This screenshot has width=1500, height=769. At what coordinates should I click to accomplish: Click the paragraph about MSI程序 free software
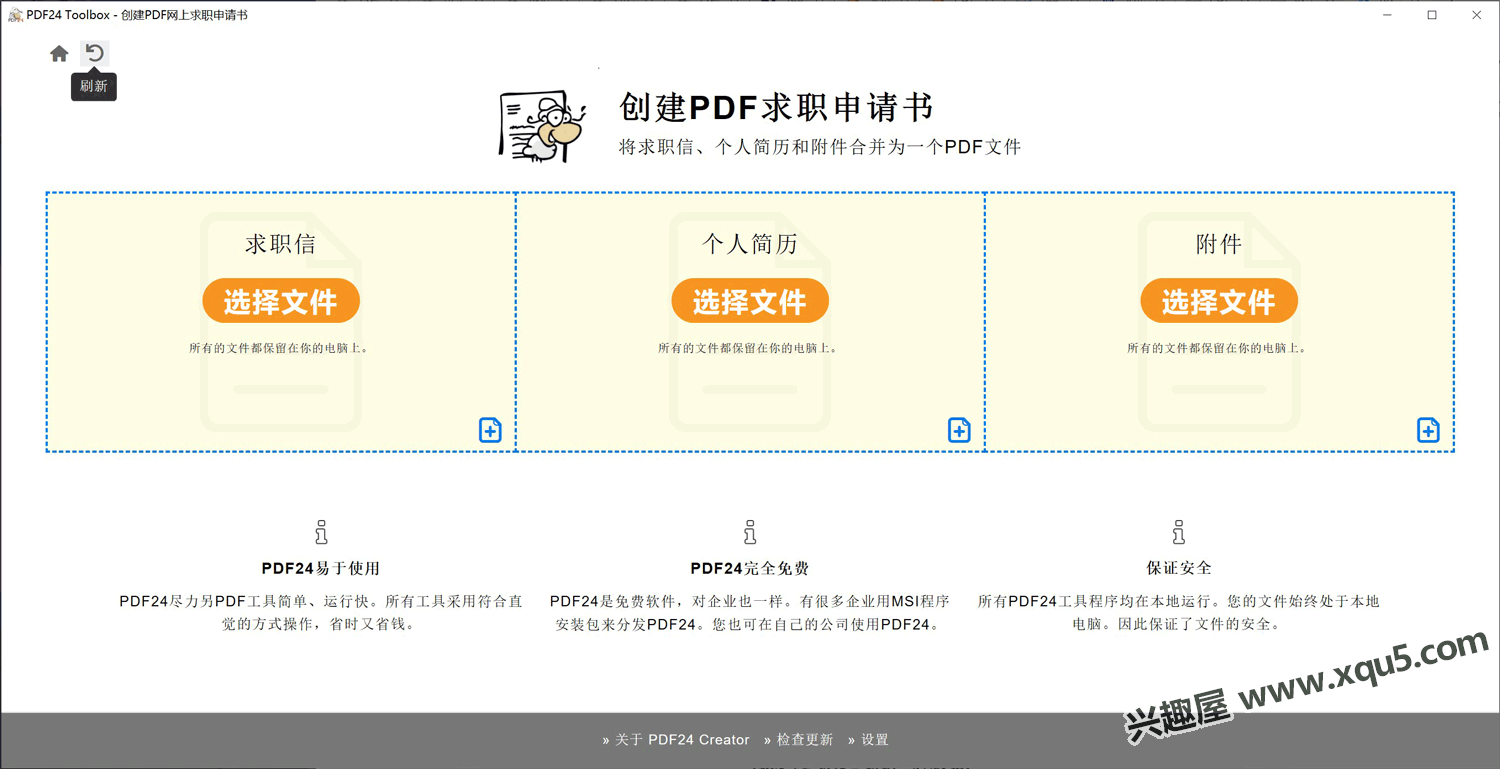(x=750, y=613)
